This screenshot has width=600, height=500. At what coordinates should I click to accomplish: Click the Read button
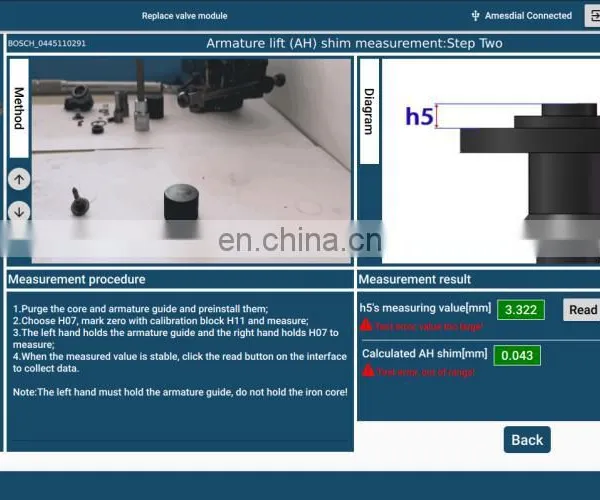(582, 309)
